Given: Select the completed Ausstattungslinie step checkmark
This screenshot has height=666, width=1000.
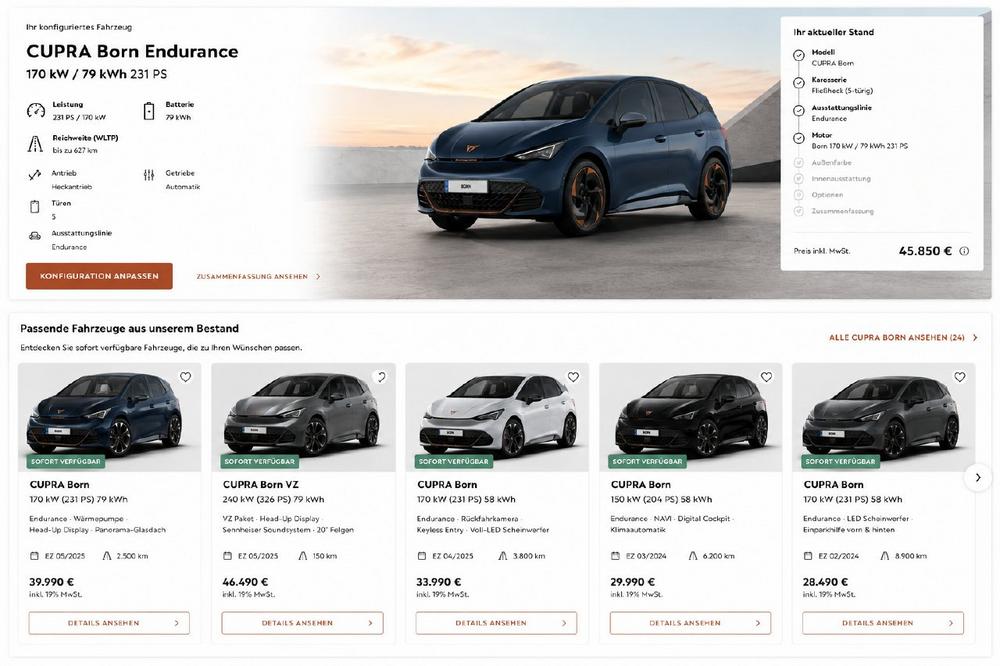Looking at the screenshot, I should (798, 110).
